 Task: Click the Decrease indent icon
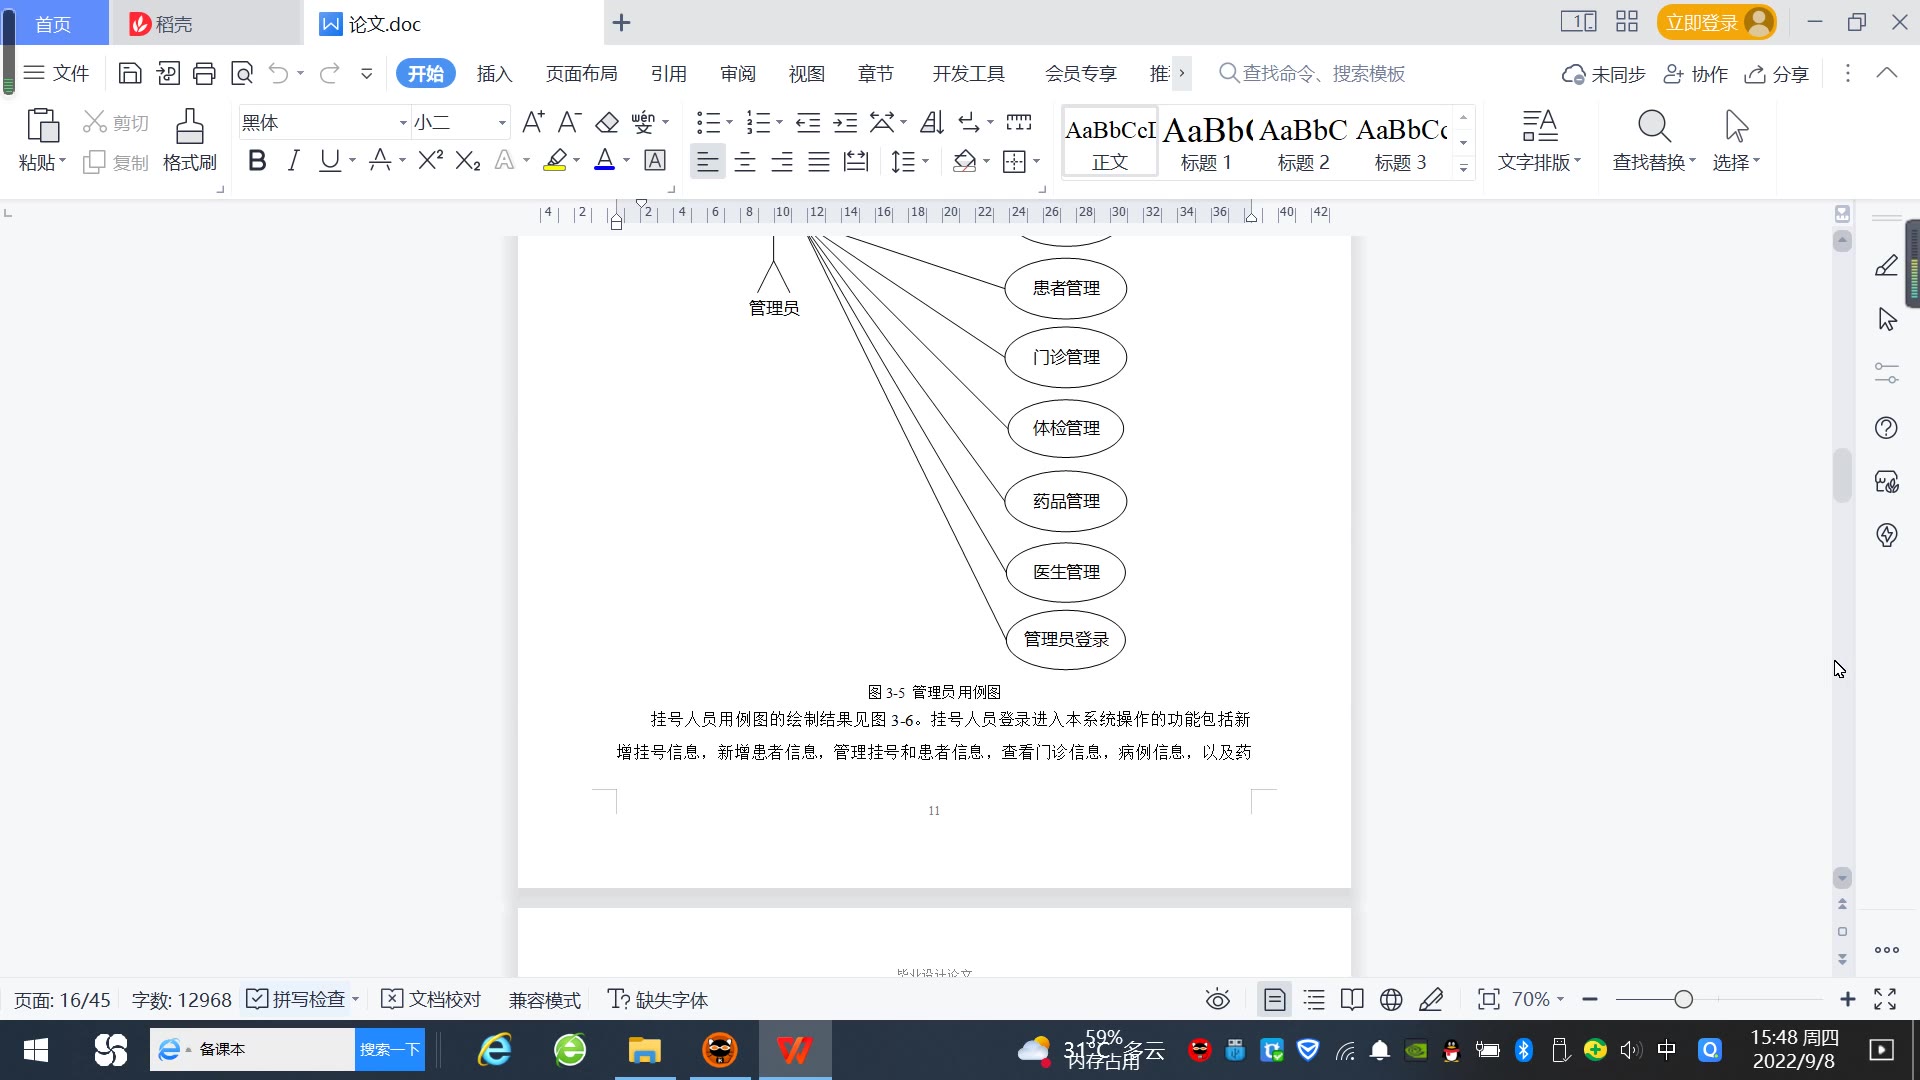coord(808,122)
